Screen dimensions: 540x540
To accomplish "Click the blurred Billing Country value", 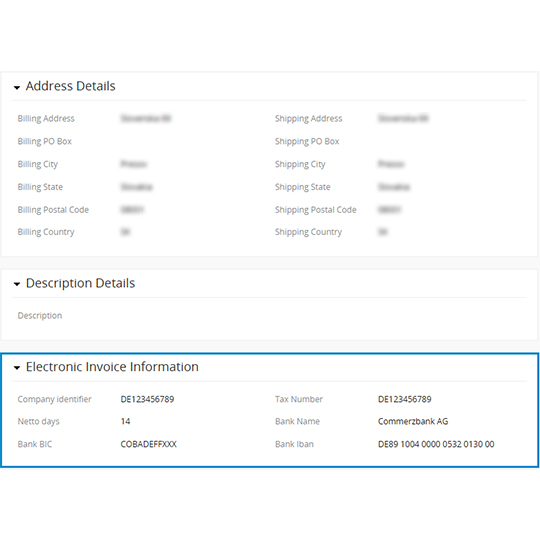I will tap(125, 232).
